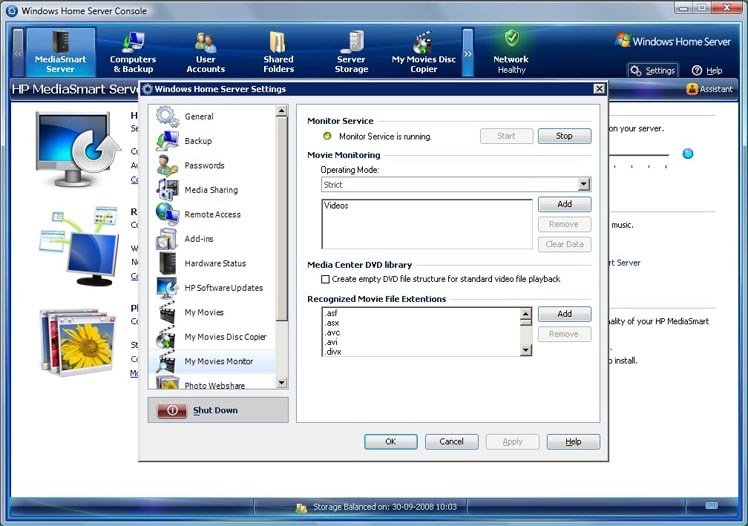Click extensions list scroll up arrow

(x=526, y=313)
